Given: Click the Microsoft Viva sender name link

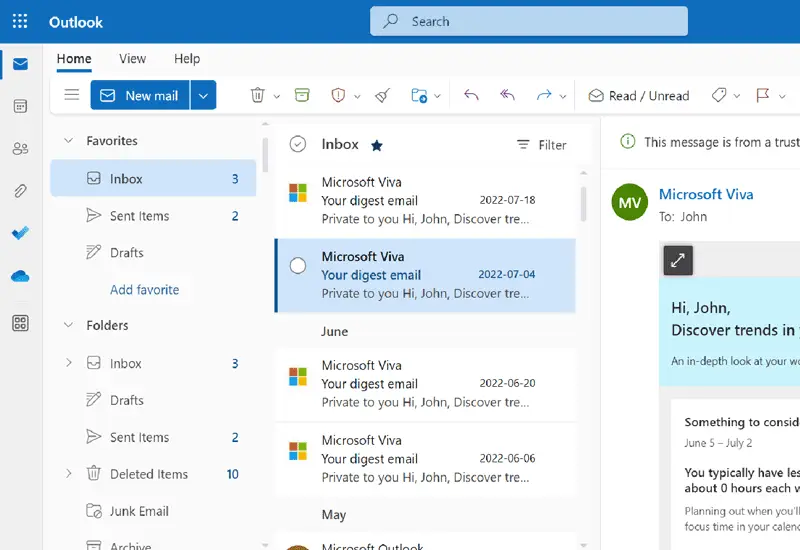Looking at the screenshot, I should point(706,194).
